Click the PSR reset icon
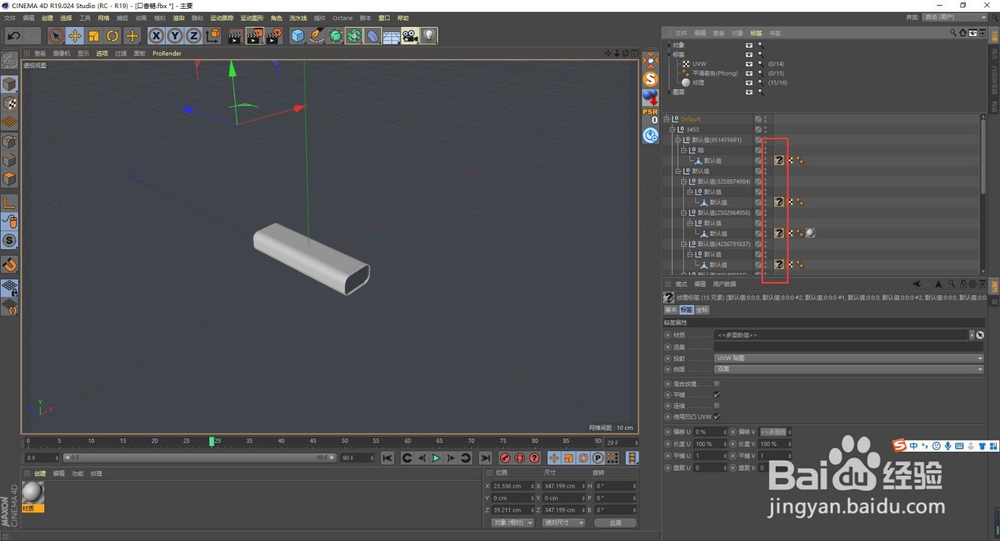The width and height of the screenshot is (1000, 541). [x=650, y=115]
